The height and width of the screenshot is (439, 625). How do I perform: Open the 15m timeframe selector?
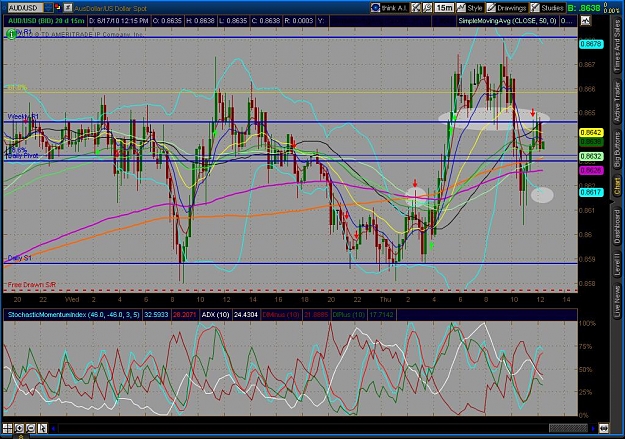click(x=444, y=8)
